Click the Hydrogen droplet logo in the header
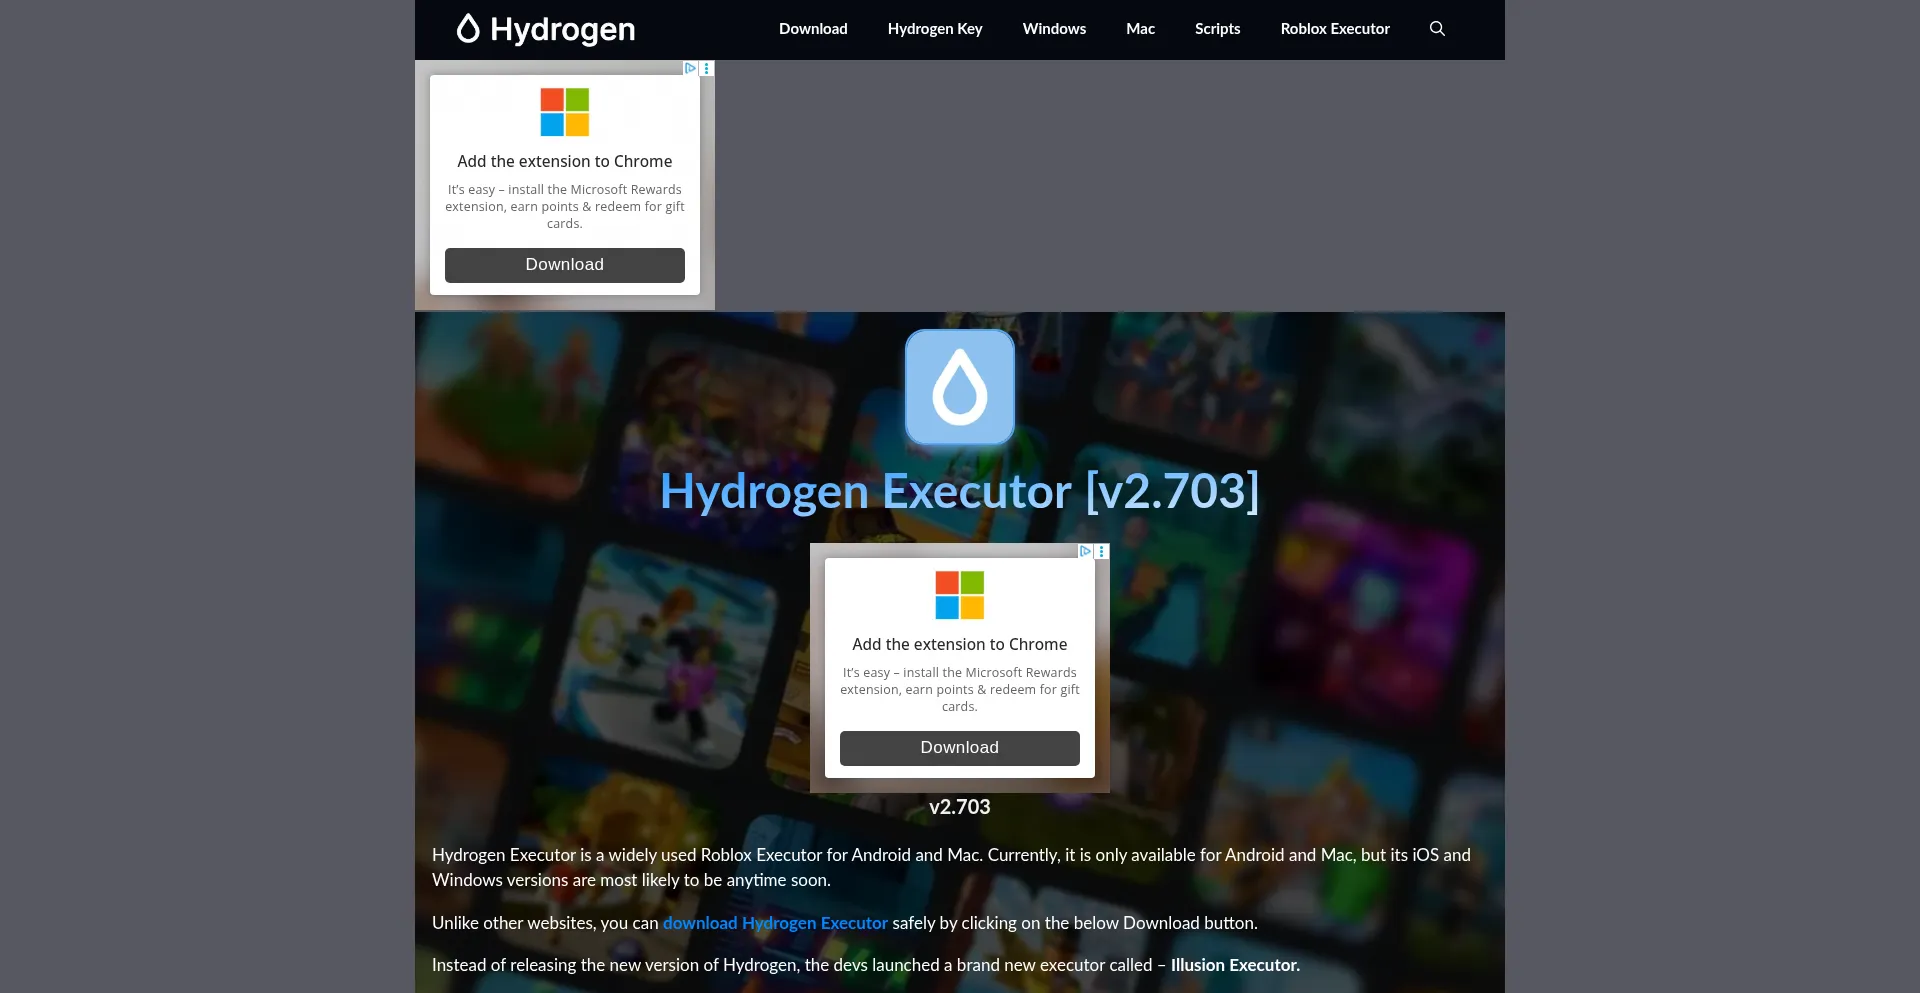This screenshot has width=1920, height=993. (467, 29)
